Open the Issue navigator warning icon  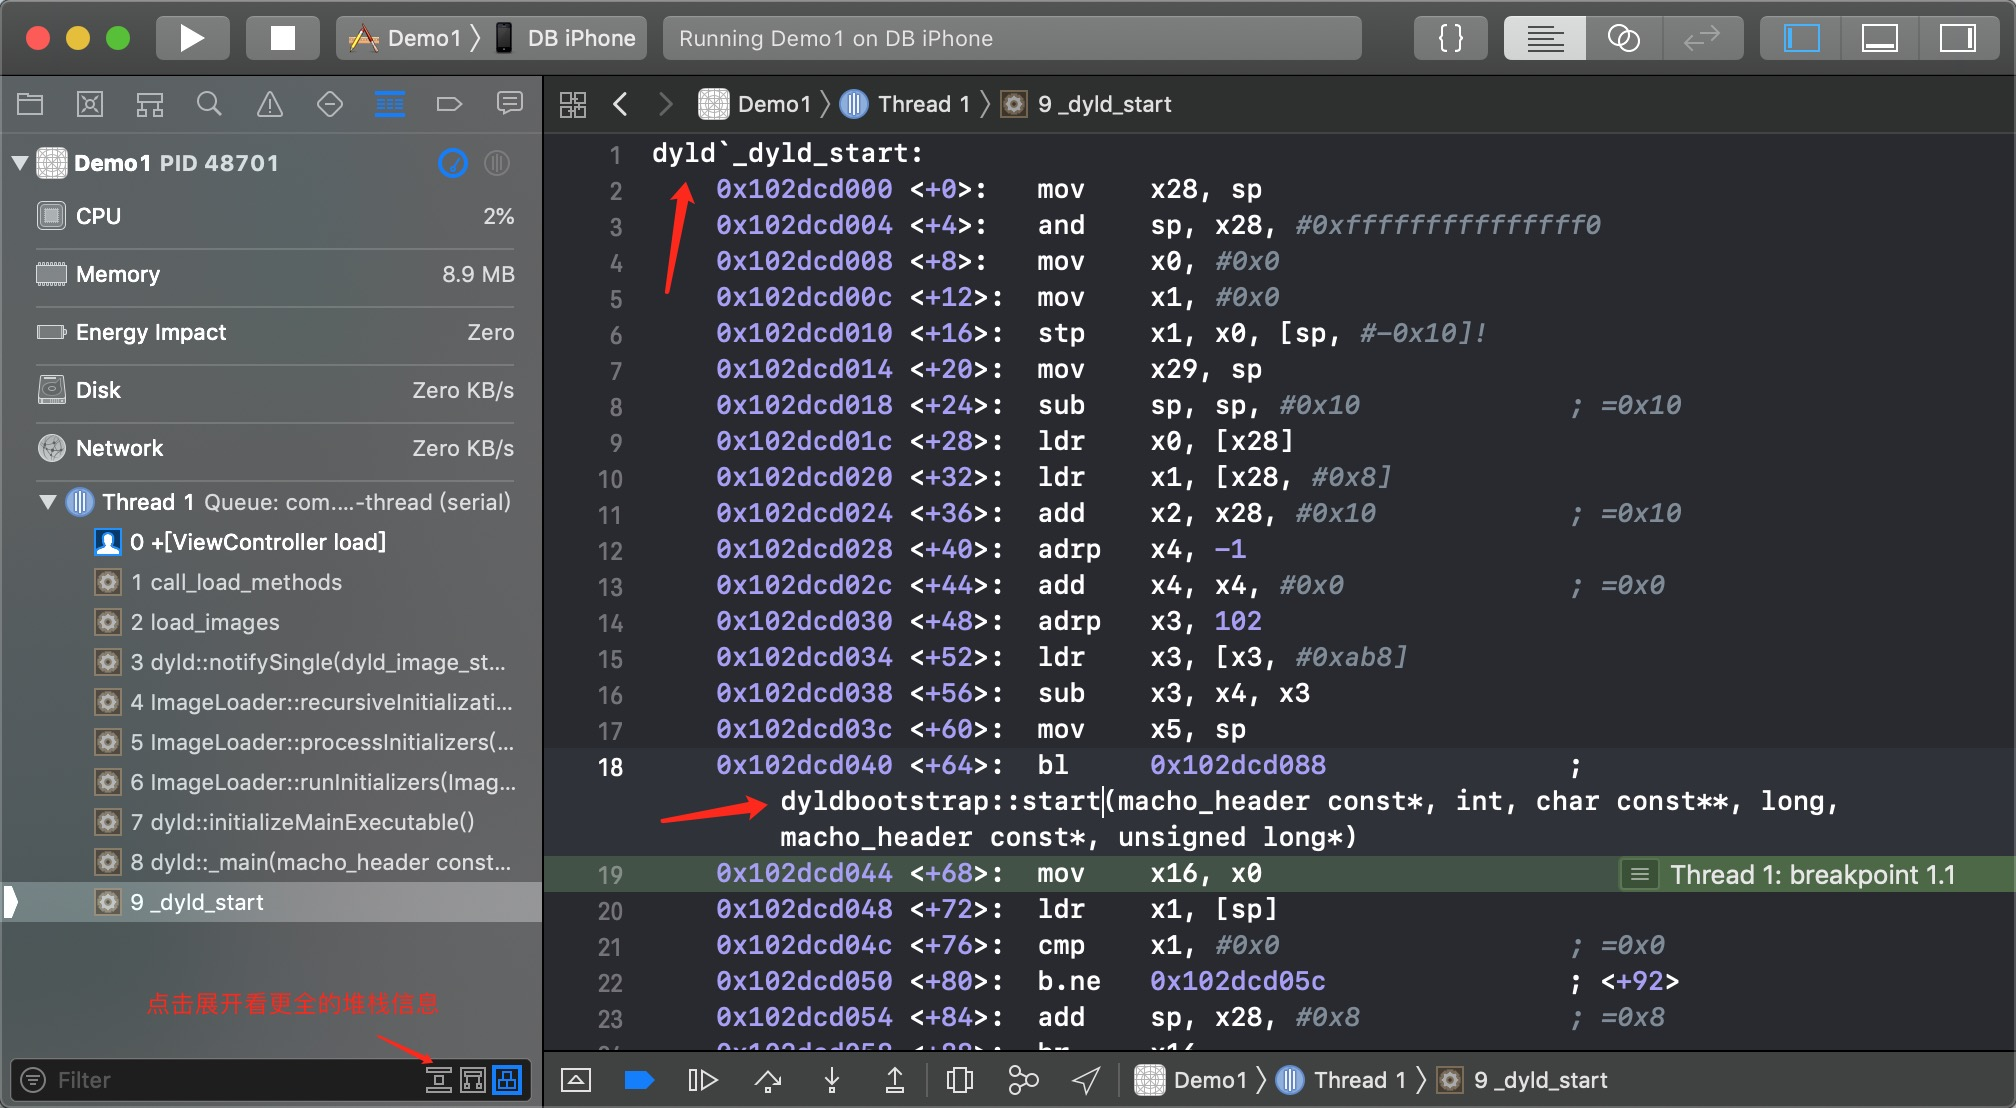coord(269,104)
